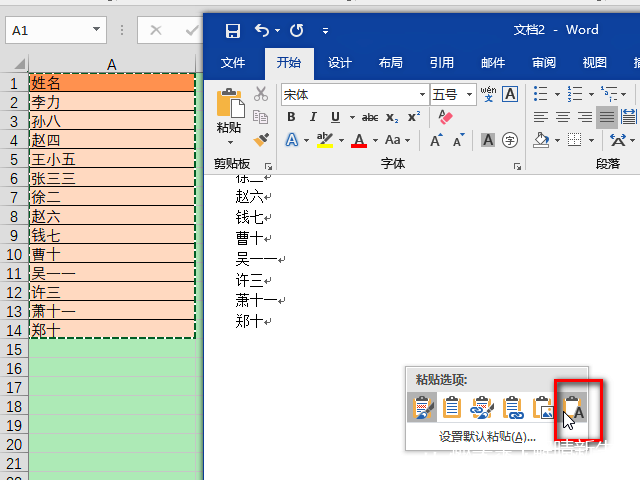Expand the 粘贴 dropdown arrow below paste
The width and height of the screenshot is (640, 480).
coord(230,142)
